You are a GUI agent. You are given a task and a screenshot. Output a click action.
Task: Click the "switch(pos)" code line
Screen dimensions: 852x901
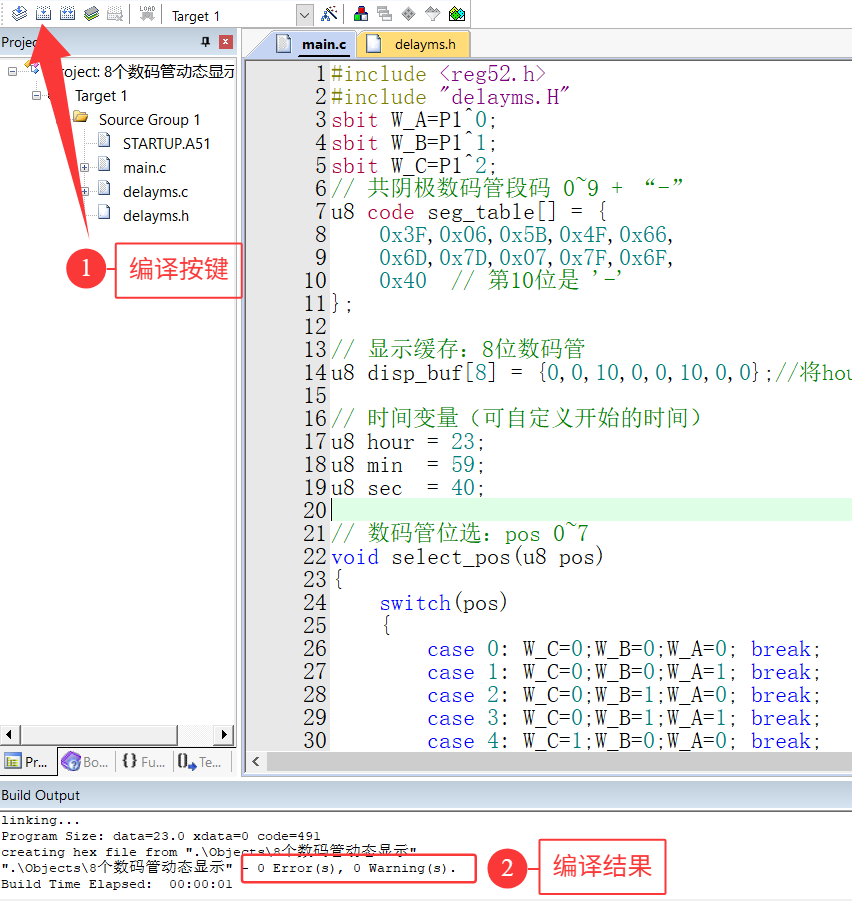(443, 603)
